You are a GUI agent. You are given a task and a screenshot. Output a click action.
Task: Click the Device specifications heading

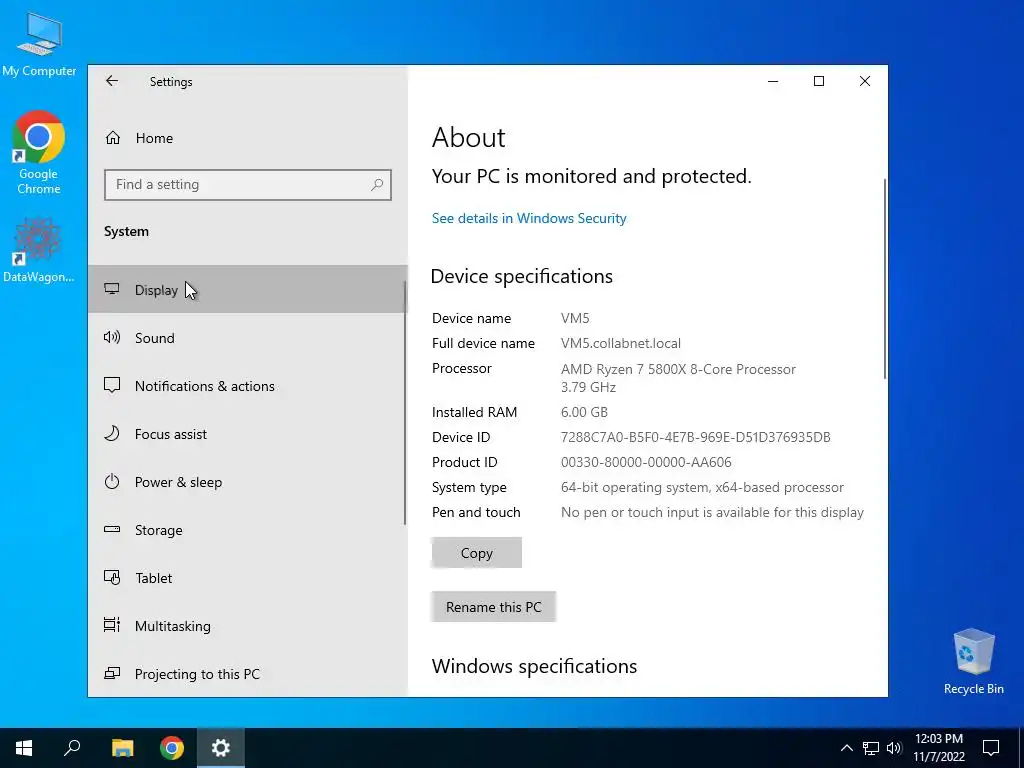(x=522, y=276)
